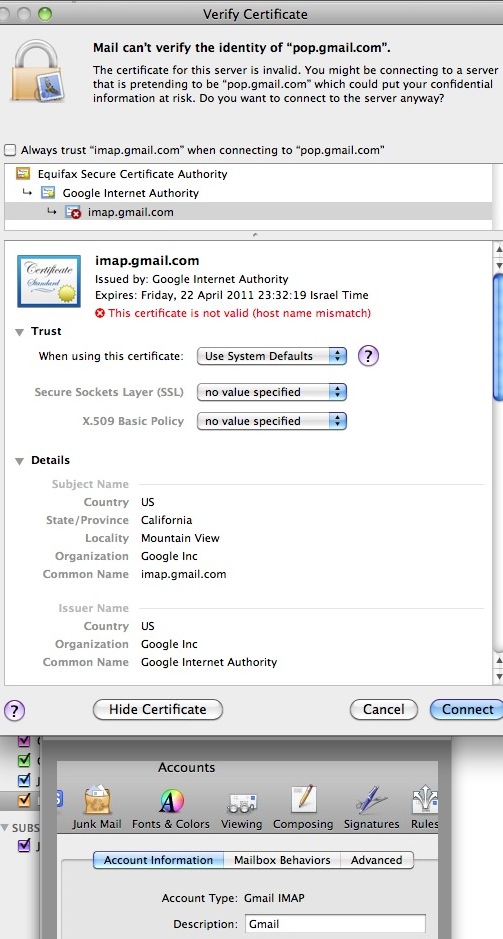Open trust settings help question mark

368,356
